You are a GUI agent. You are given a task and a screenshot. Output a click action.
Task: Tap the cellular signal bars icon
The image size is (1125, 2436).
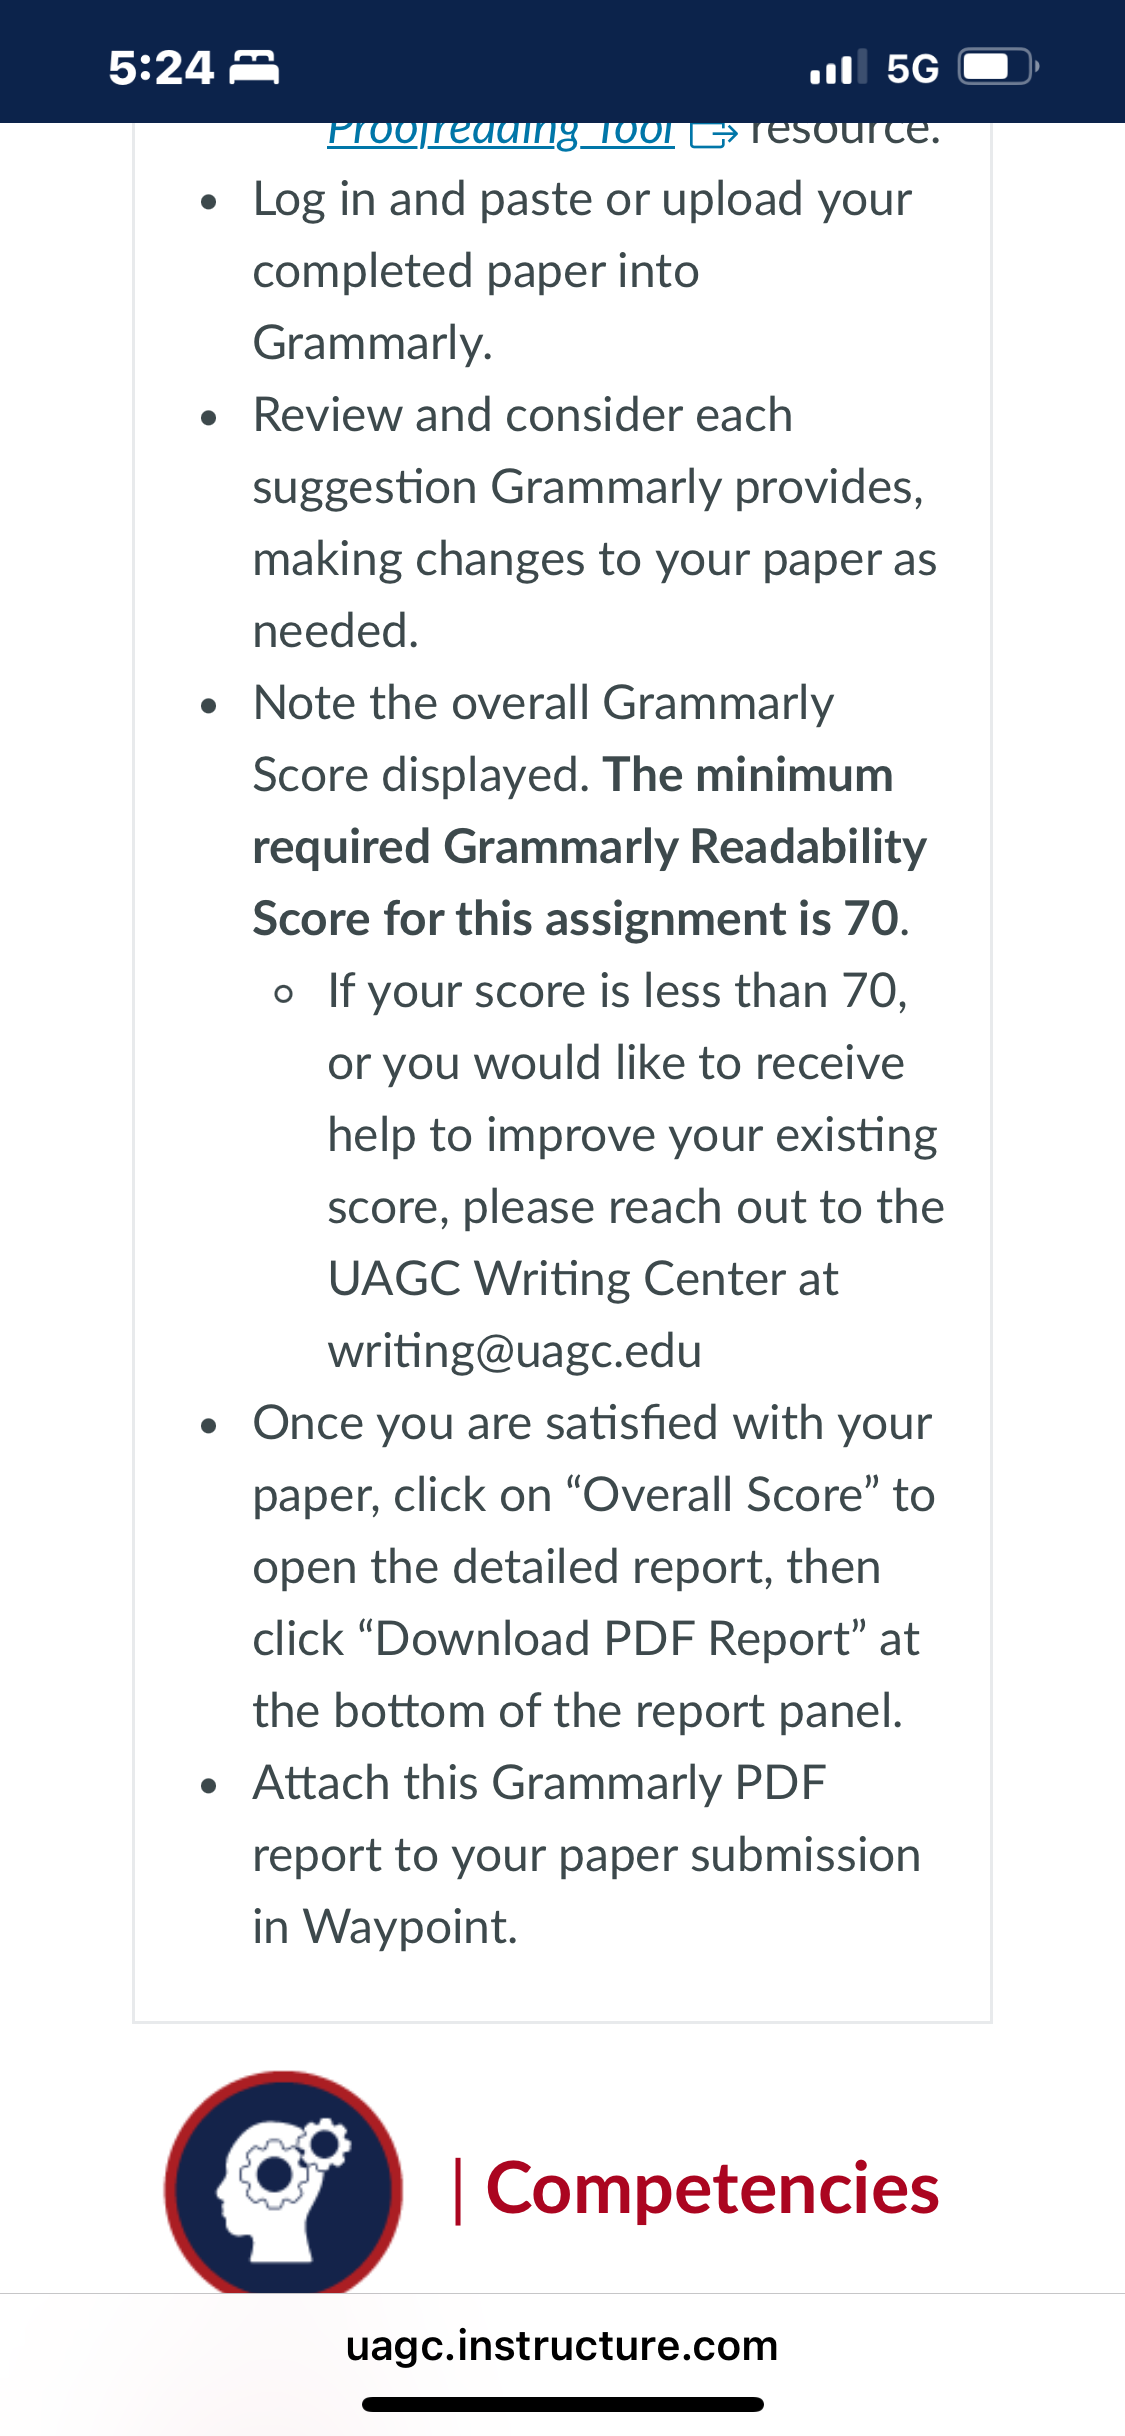click(838, 68)
